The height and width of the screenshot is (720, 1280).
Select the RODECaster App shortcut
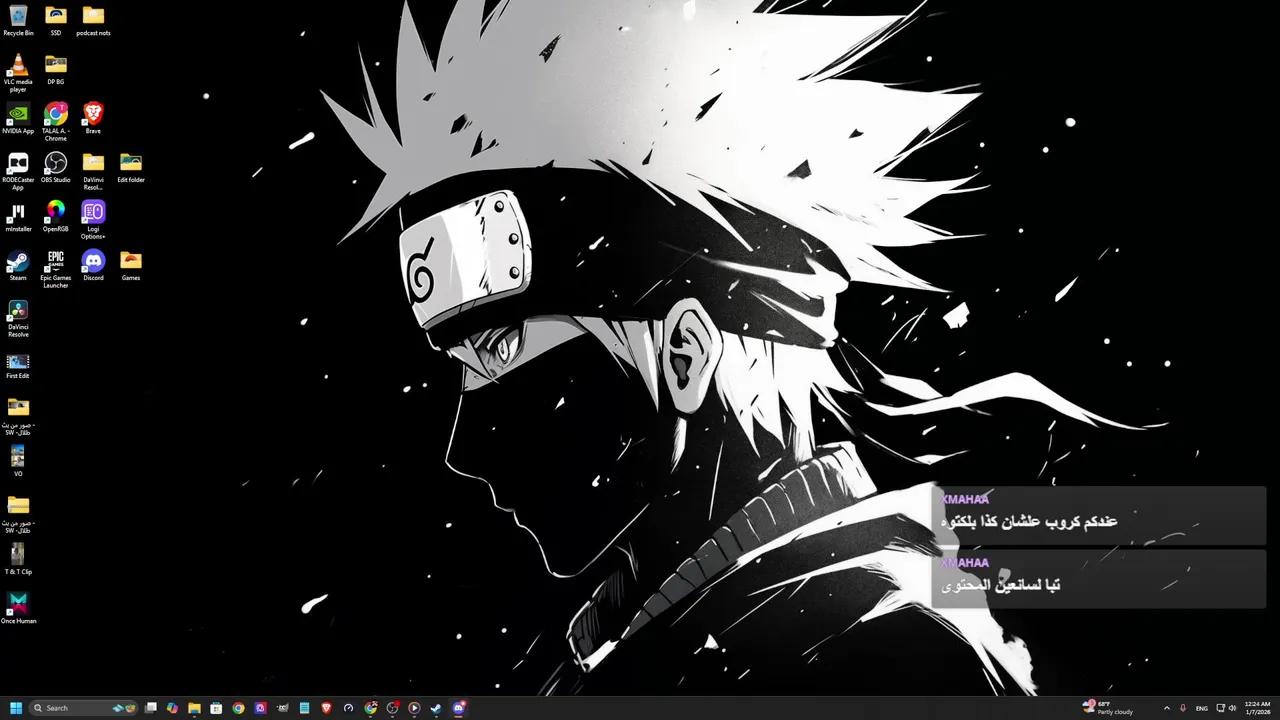click(18, 171)
